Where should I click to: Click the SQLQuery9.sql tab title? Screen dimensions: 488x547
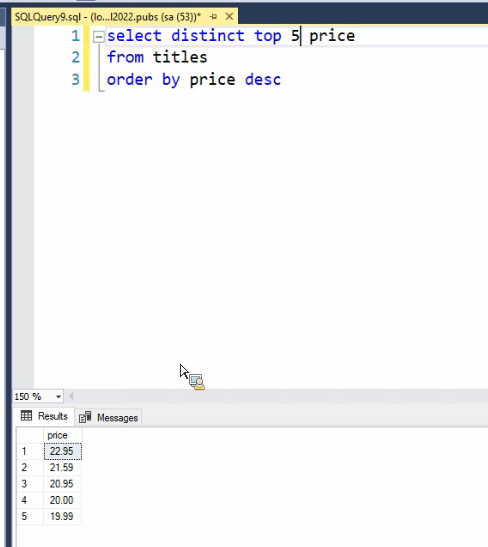(x=108, y=17)
